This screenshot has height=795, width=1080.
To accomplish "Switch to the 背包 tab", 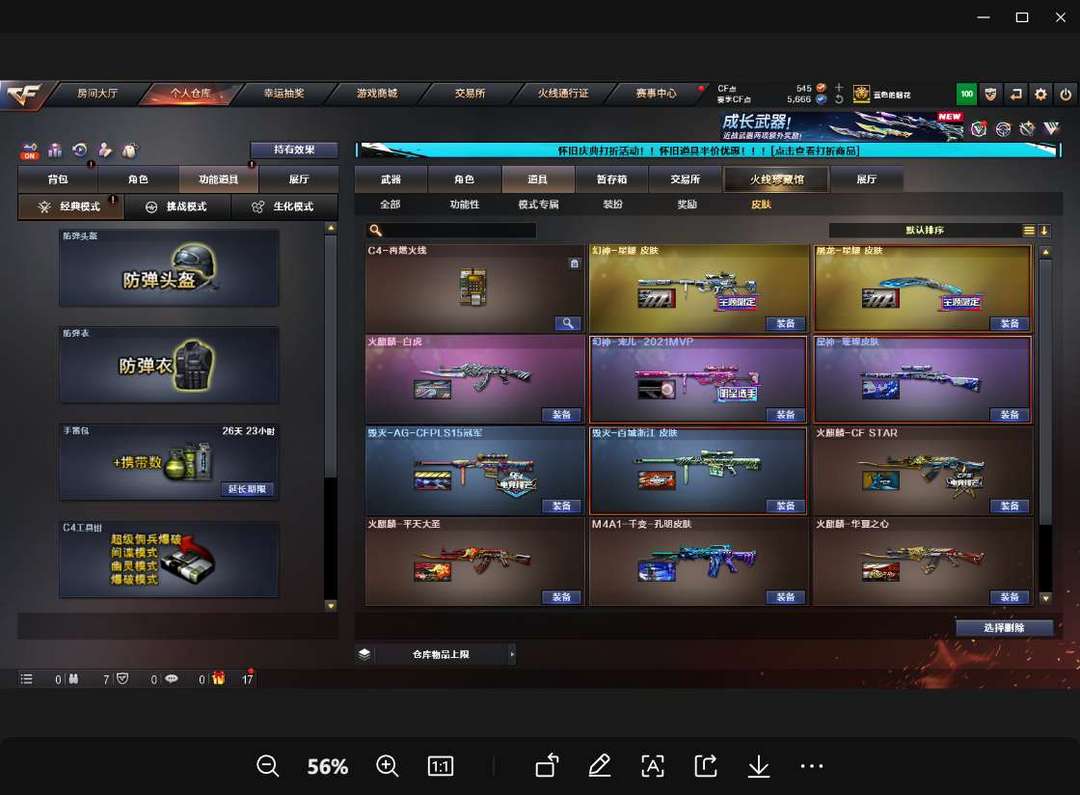I will tap(58, 180).
